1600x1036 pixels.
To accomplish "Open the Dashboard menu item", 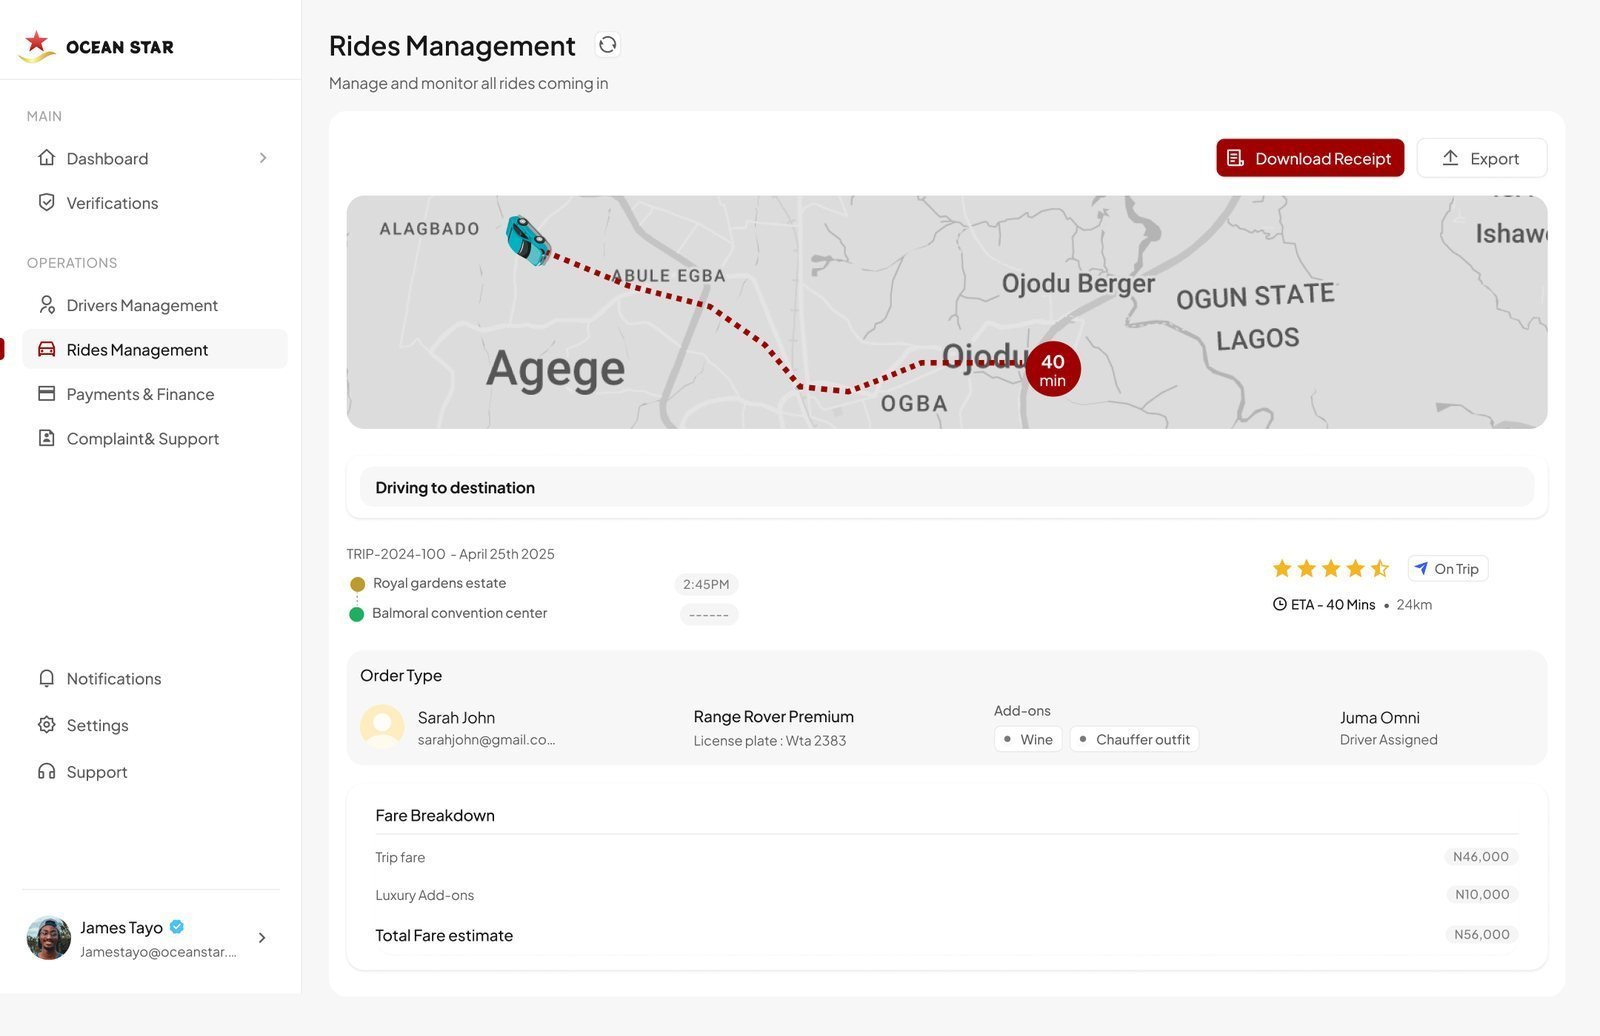I will click(155, 158).
